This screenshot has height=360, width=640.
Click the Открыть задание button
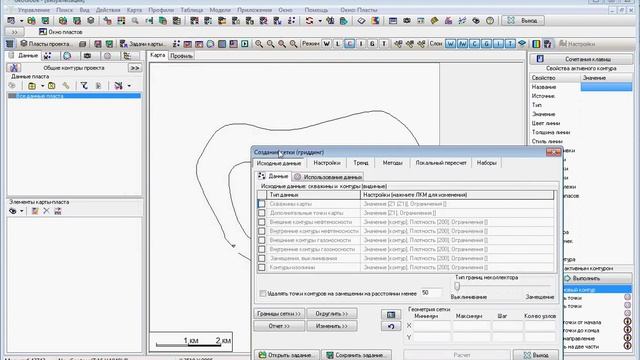pos(287,355)
